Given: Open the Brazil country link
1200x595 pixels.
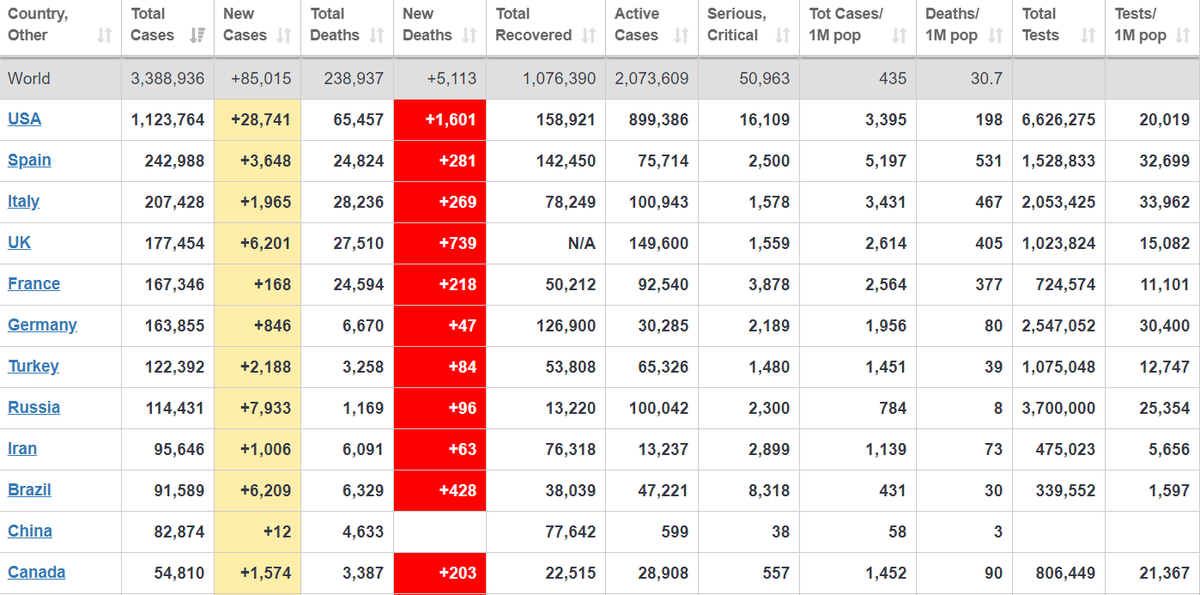Looking at the screenshot, I should click(x=30, y=490).
